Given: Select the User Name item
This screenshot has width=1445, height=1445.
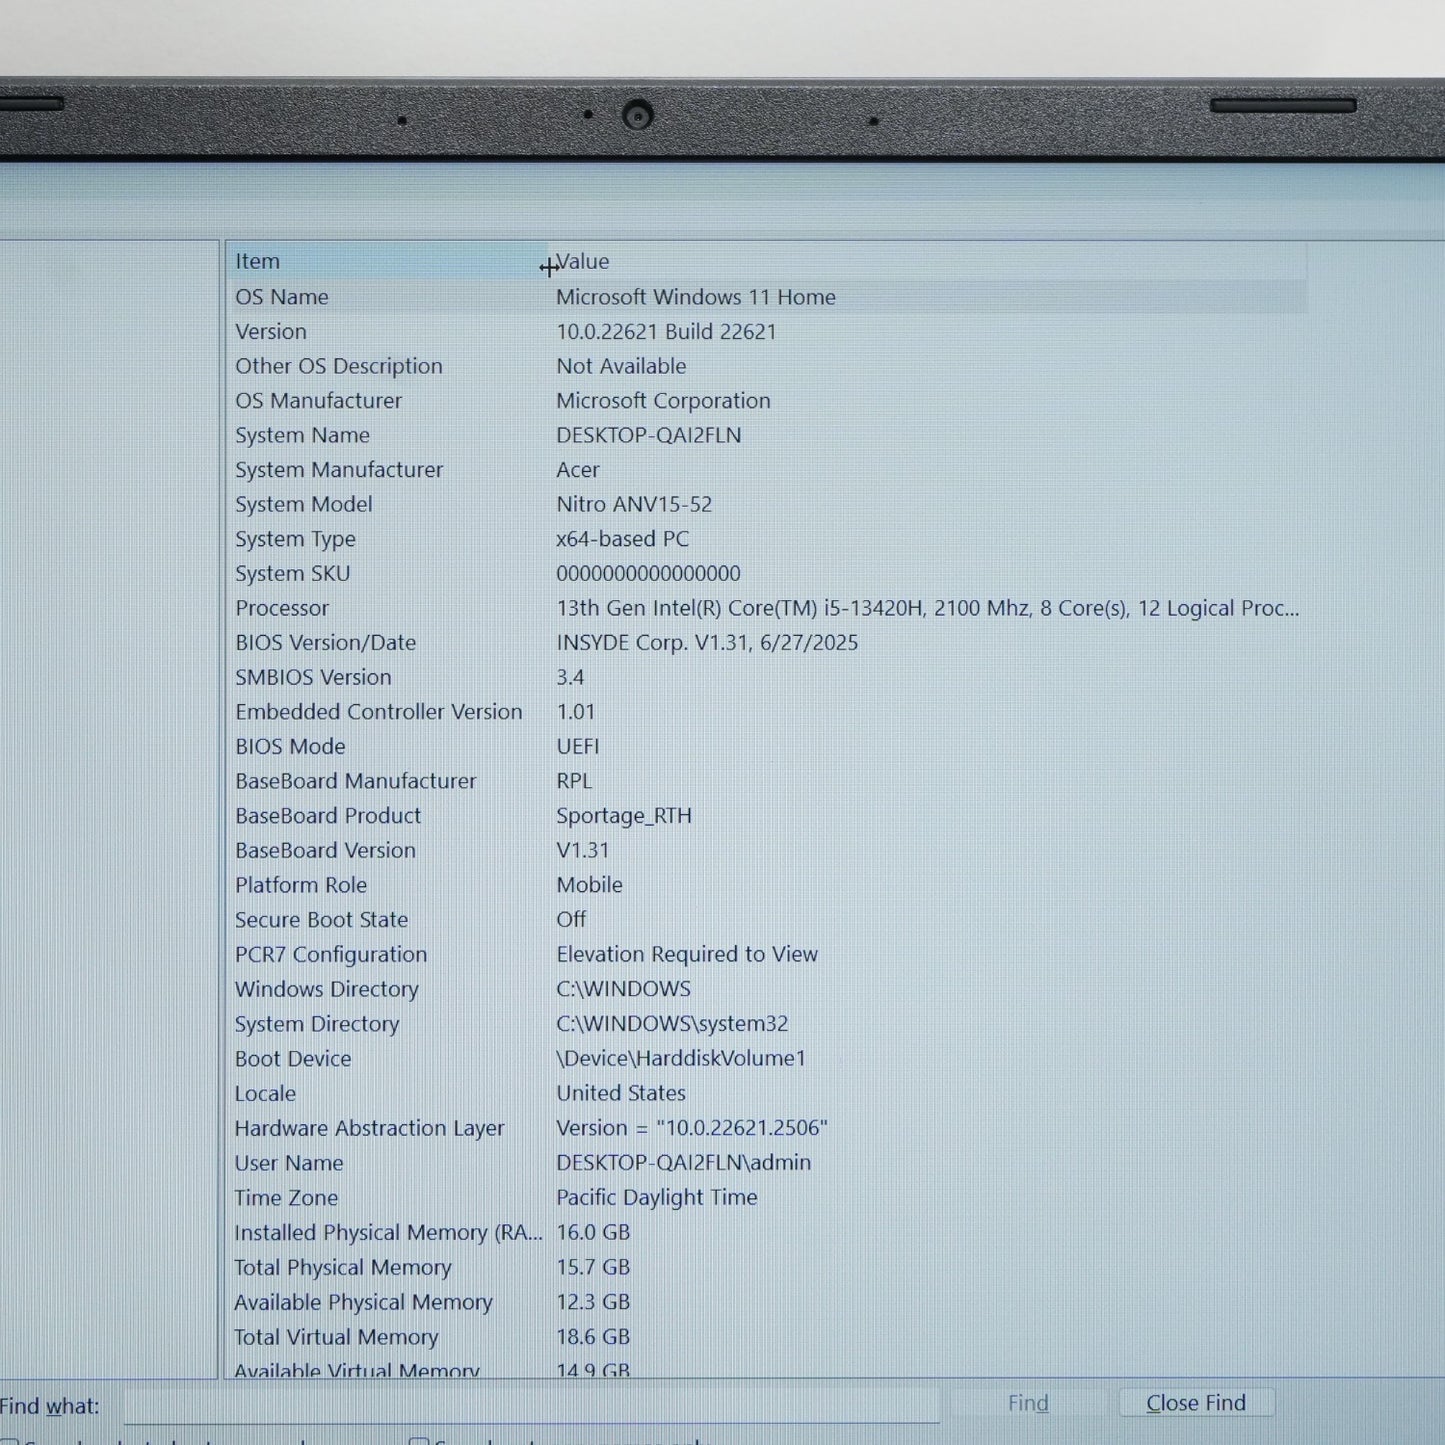Looking at the screenshot, I should (x=289, y=1164).
